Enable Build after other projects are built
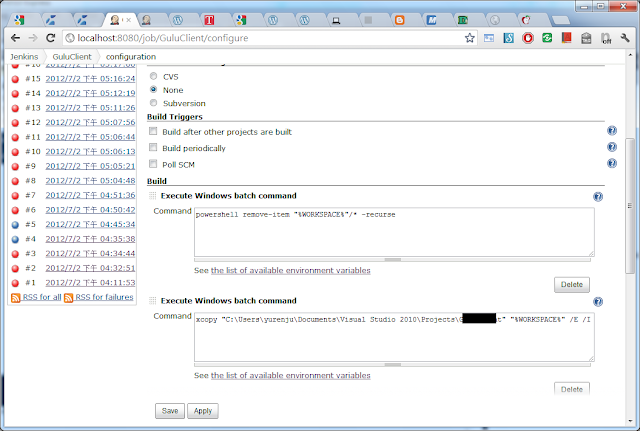The width and height of the screenshot is (640, 431). point(153,132)
